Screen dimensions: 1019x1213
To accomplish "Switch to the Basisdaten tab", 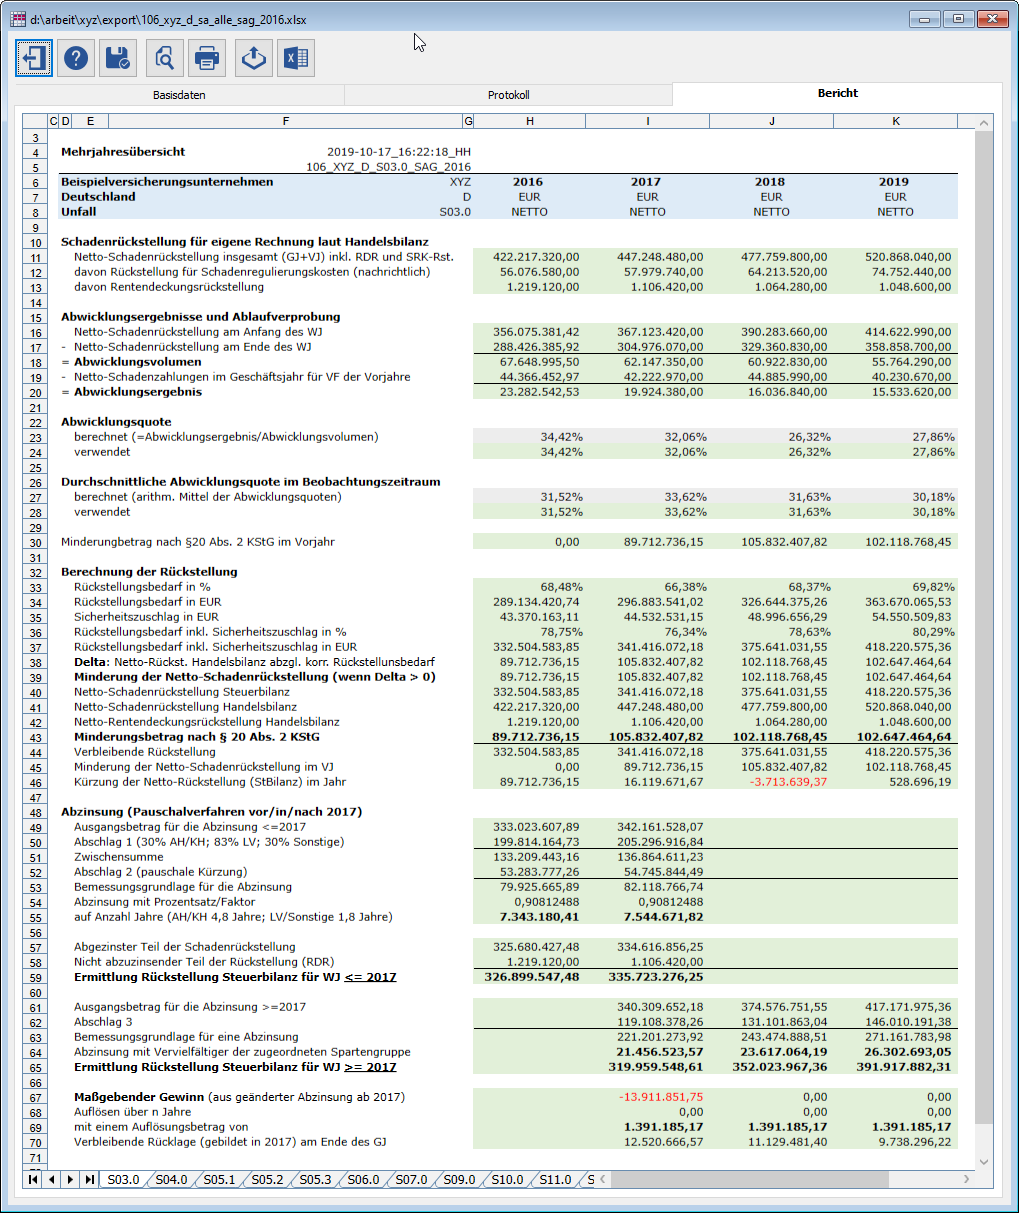I will (x=179, y=95).
